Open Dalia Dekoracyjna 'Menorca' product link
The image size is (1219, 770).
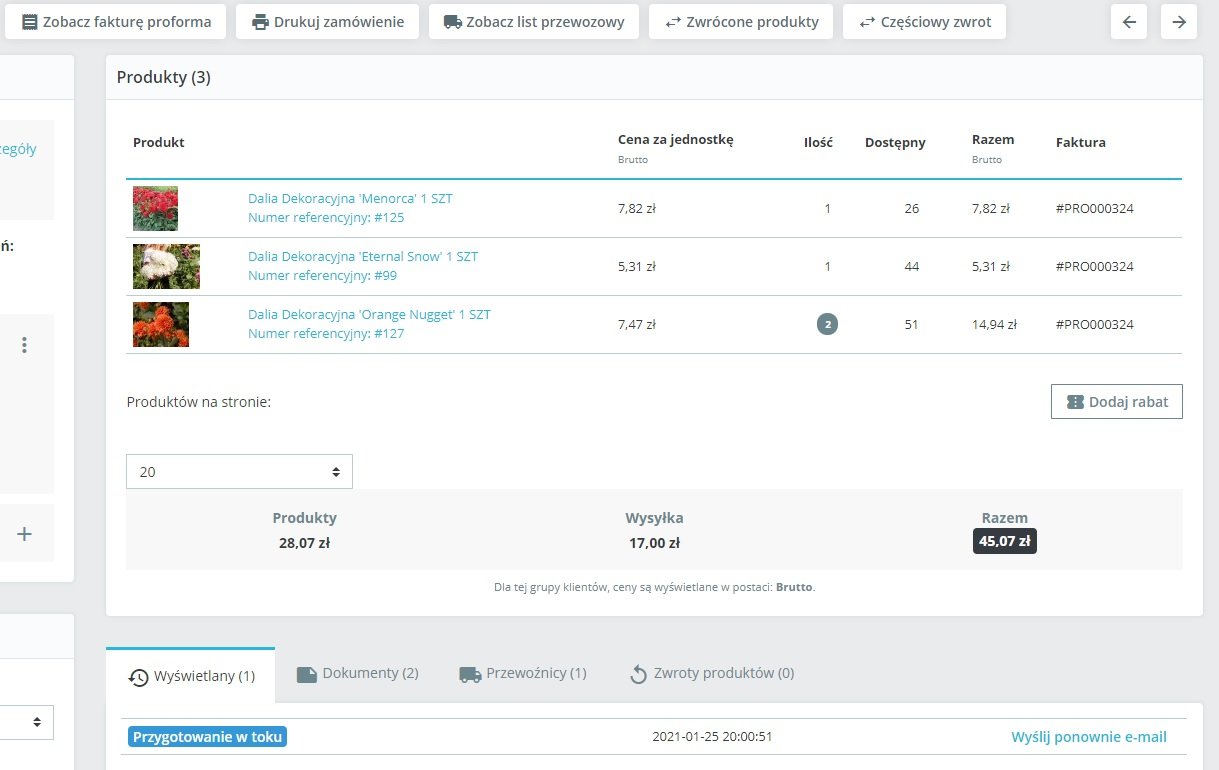tap(350, 198)
